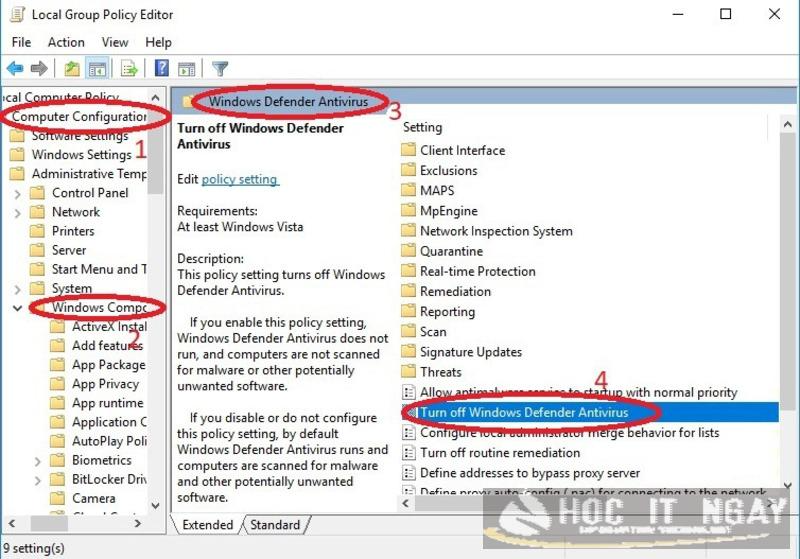
Task: Click the Back arrow toolbar icon
Action: pyautogui.click(x=15, y=68)
